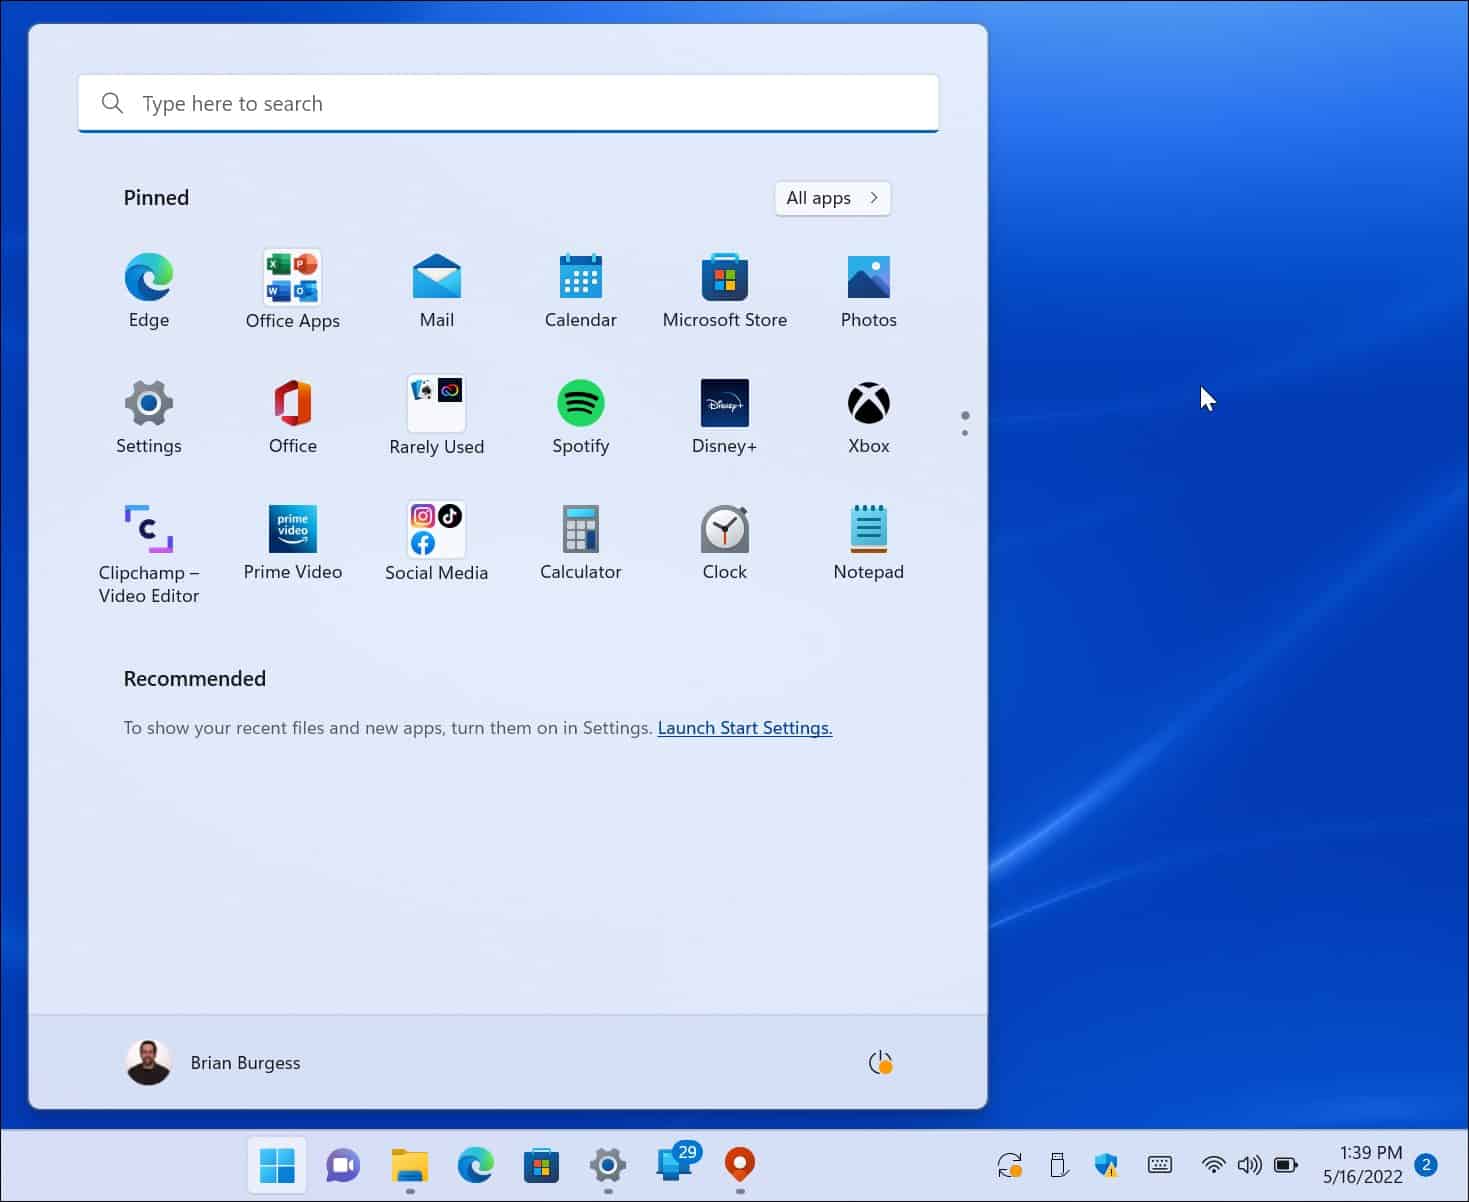
Task: Open Notepad from pinned apps
Action: [868, 530]
